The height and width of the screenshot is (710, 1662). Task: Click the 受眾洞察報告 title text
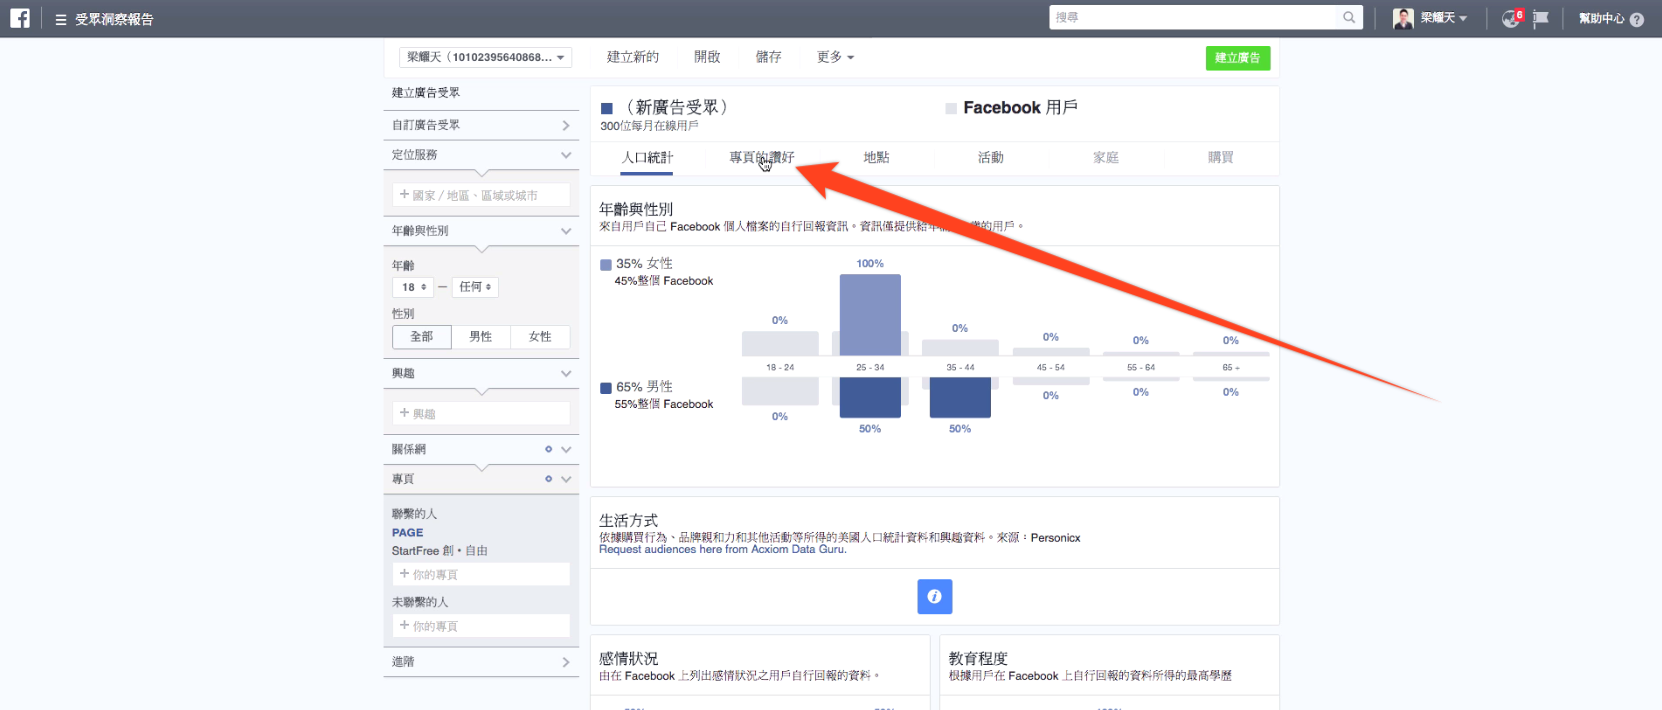(114, 19)
